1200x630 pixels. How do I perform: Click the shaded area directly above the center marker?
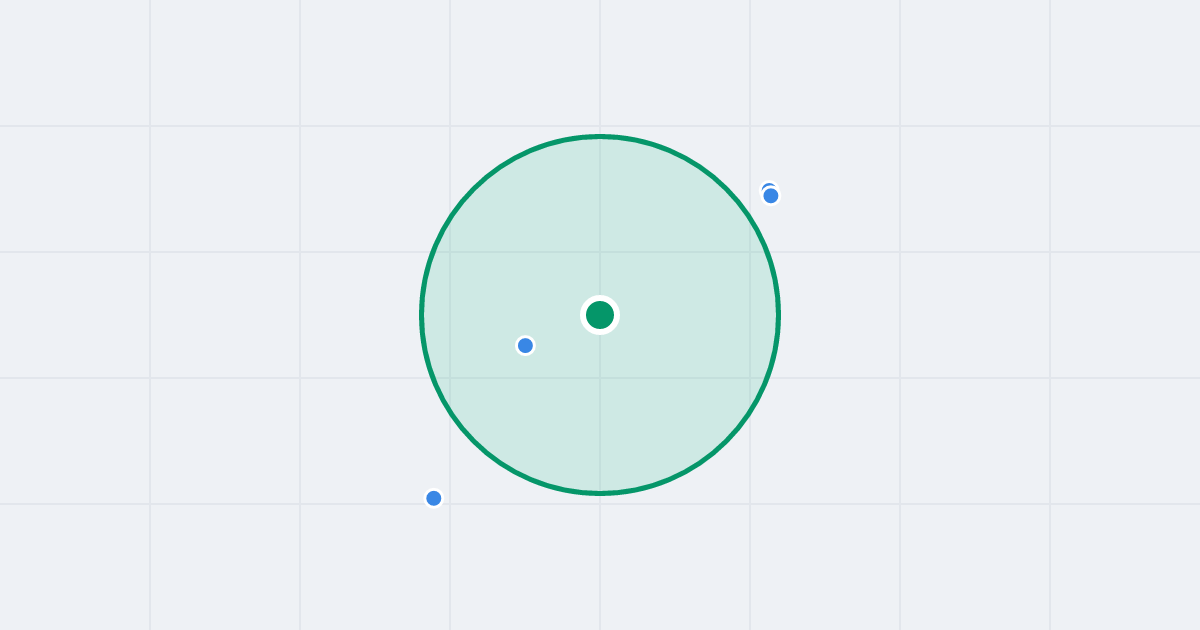pyautogui.click(x=600, y=220)
